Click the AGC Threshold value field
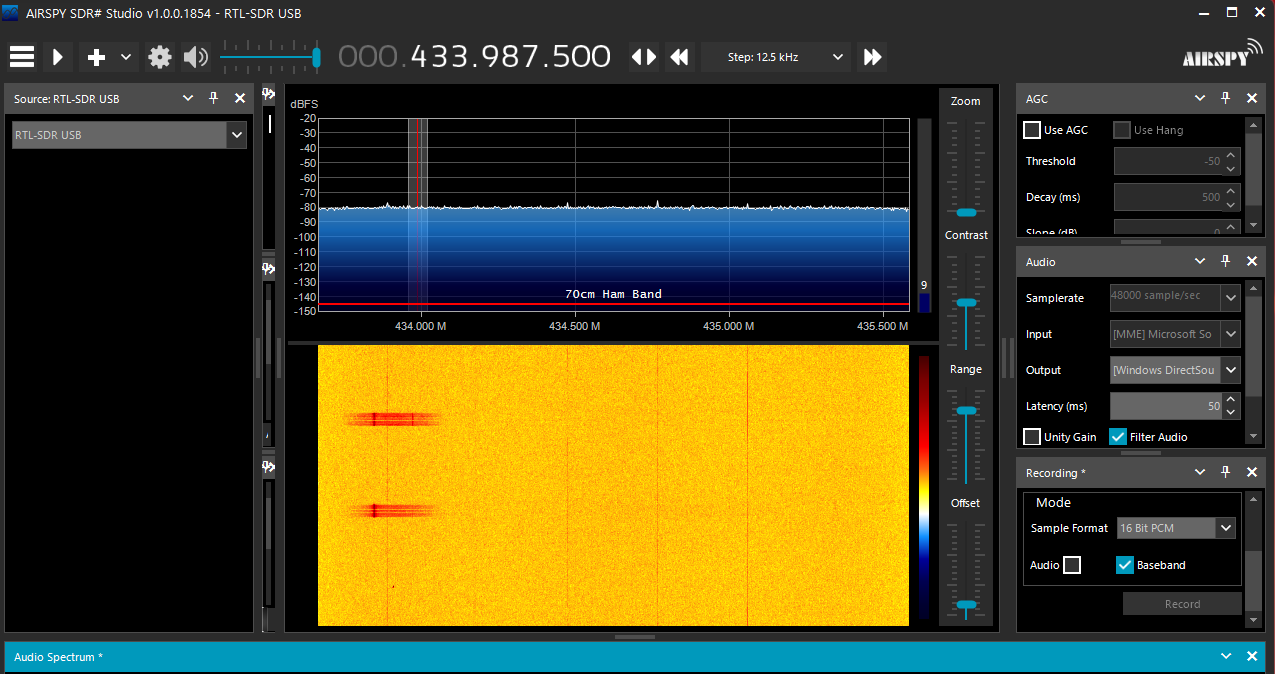This screenshot has width=1275, height=674. point(1168,161)
